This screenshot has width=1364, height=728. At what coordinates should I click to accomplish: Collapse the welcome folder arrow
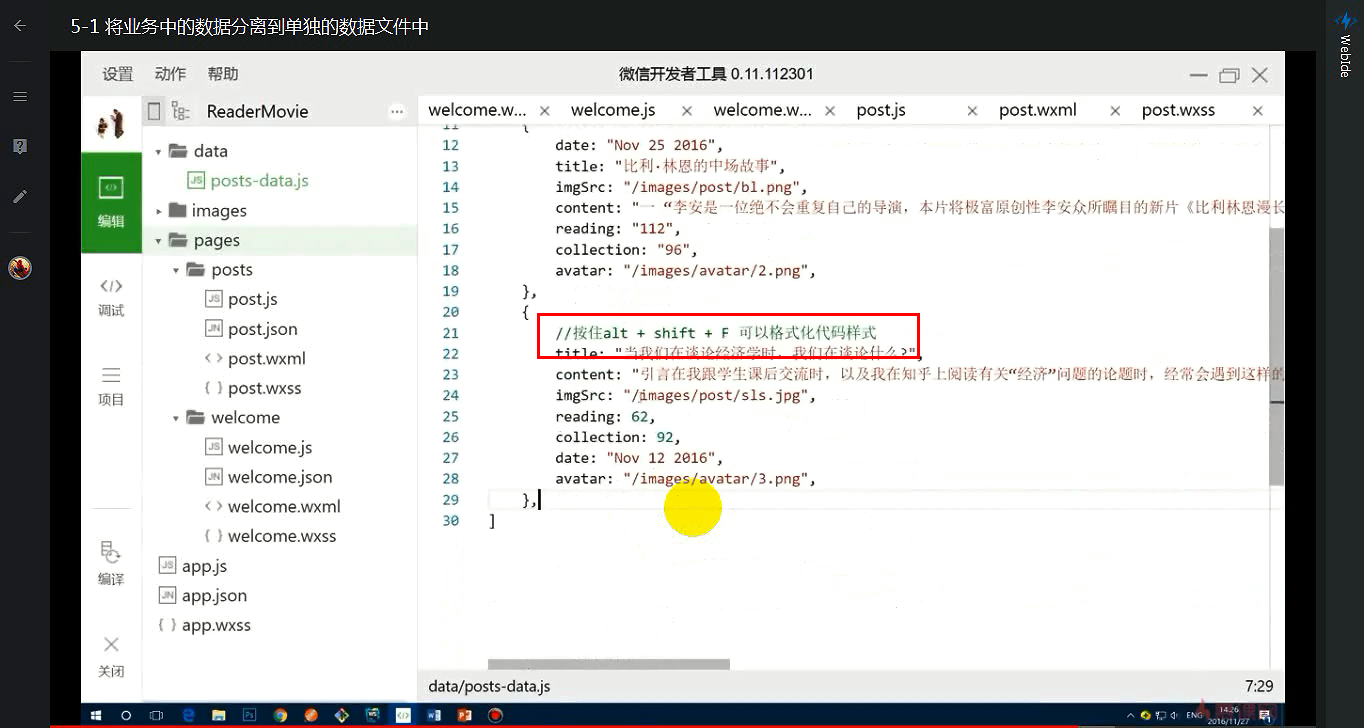click(175, 418)
